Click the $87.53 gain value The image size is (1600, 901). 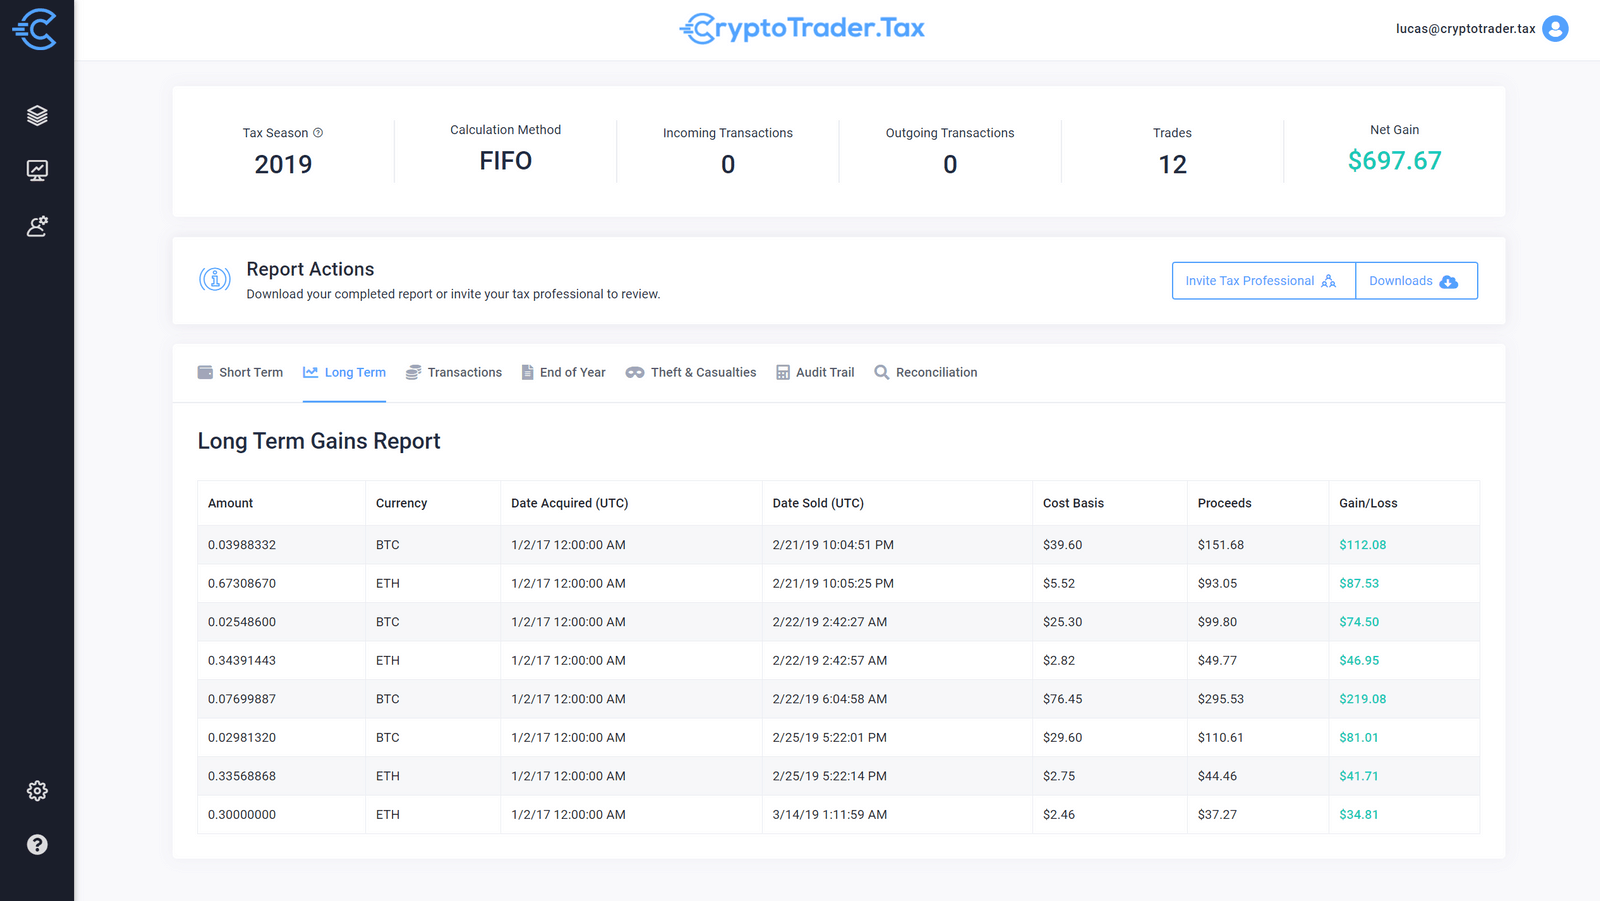coord(1359,583)
